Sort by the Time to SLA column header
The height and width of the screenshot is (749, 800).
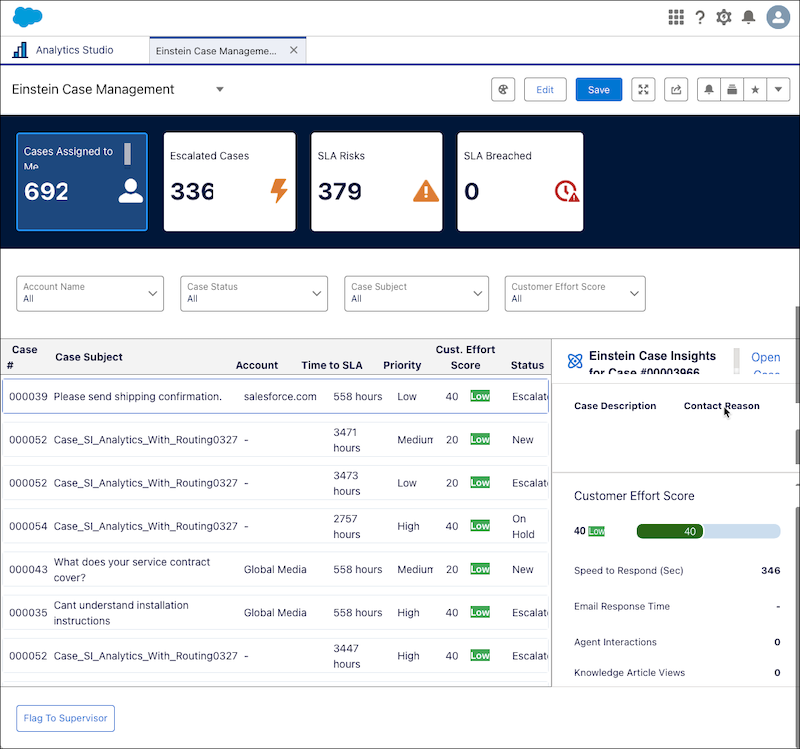pos(332,365)
